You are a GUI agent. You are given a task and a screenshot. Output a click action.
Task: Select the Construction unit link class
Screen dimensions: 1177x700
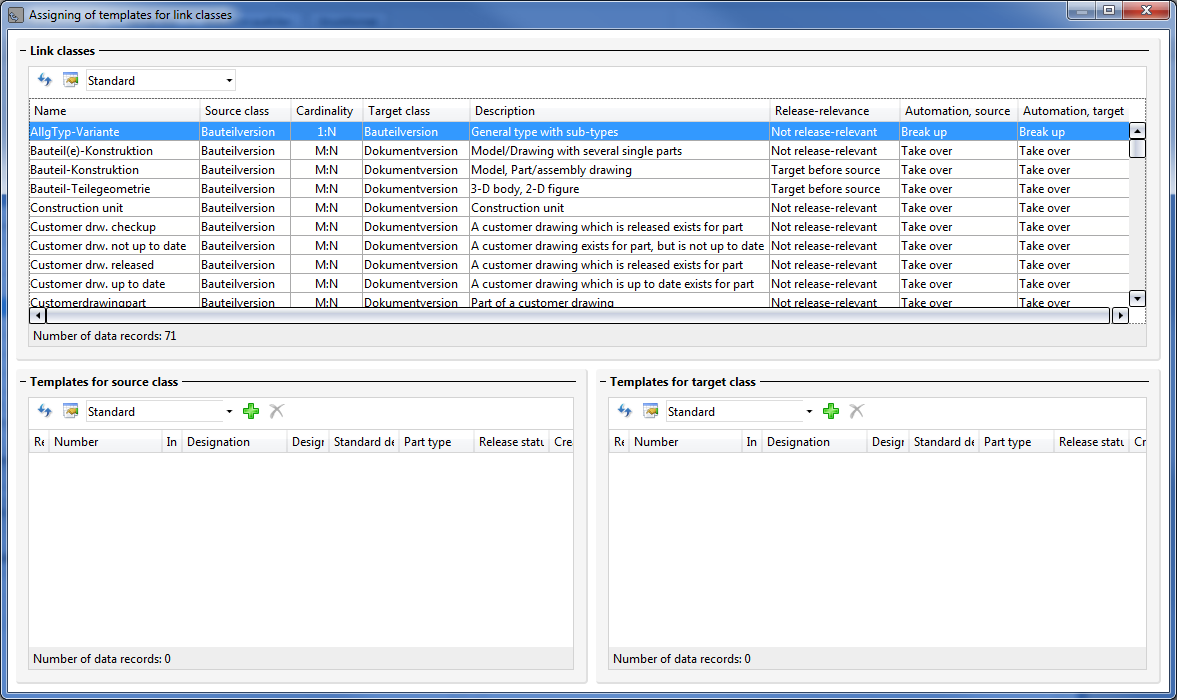point(80,208)
